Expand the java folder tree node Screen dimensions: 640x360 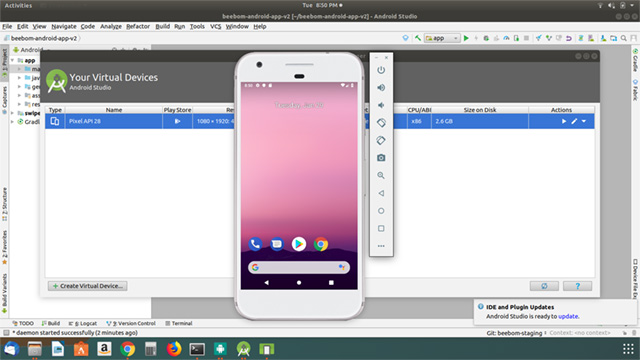click(x=19, y=78)
